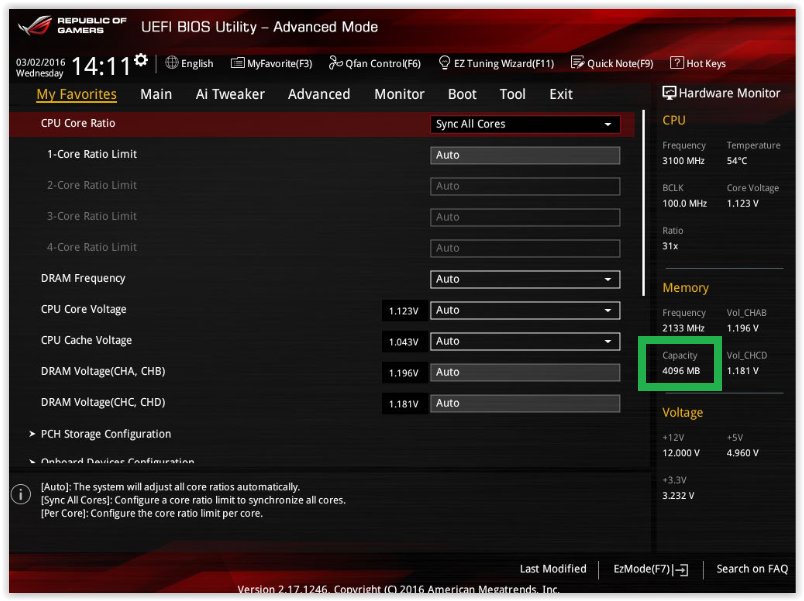
Task: Open the Boot menu
Action: click(461, 94)
